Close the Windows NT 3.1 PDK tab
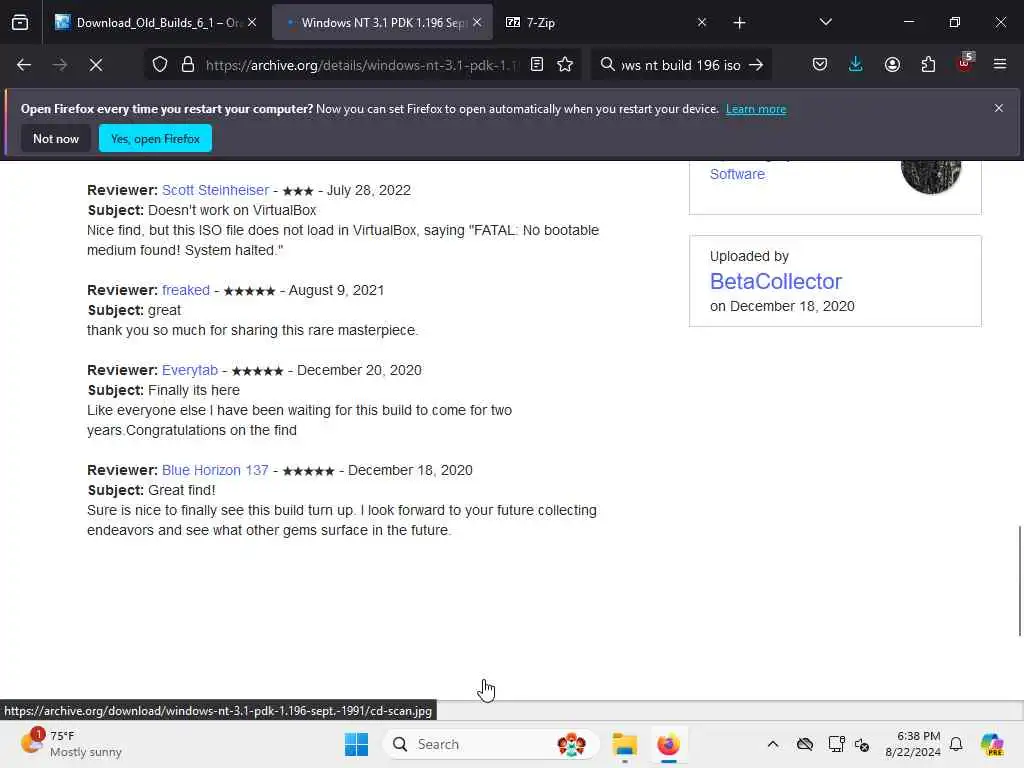Image resolution: width=1024 pixels, height=768 pixels. 477,22
